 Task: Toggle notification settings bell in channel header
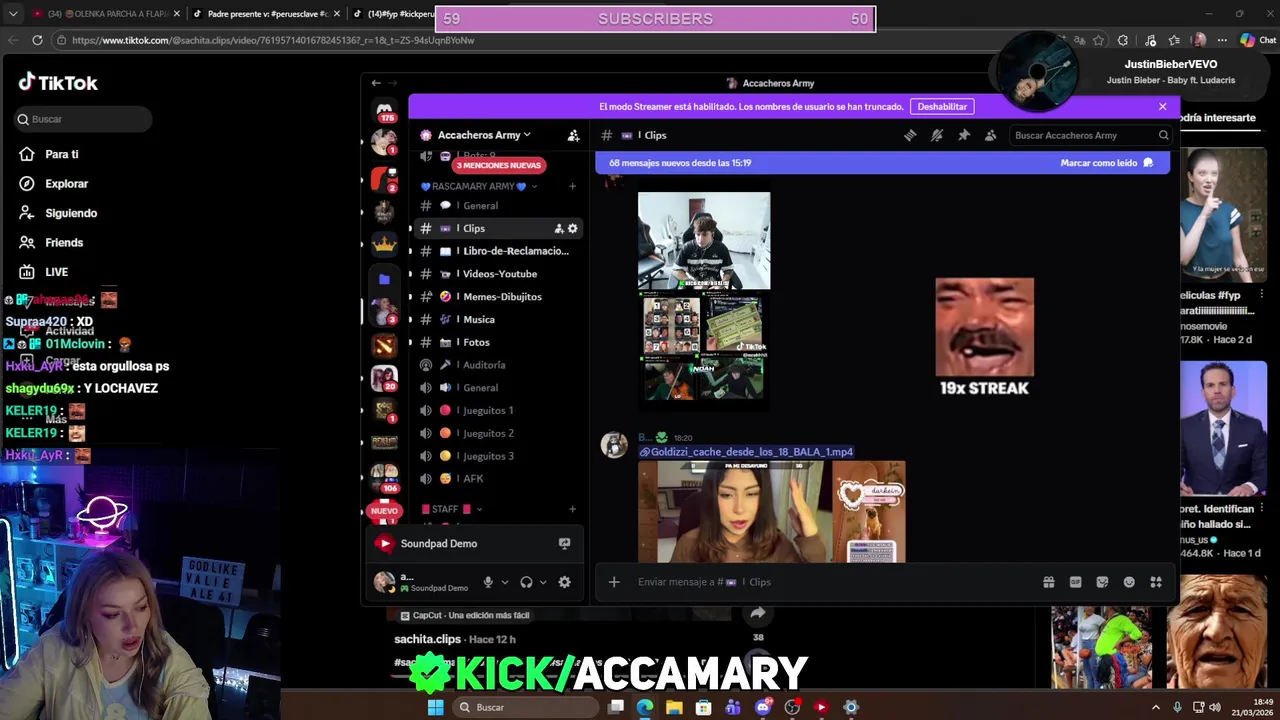(x=937, y=135)
